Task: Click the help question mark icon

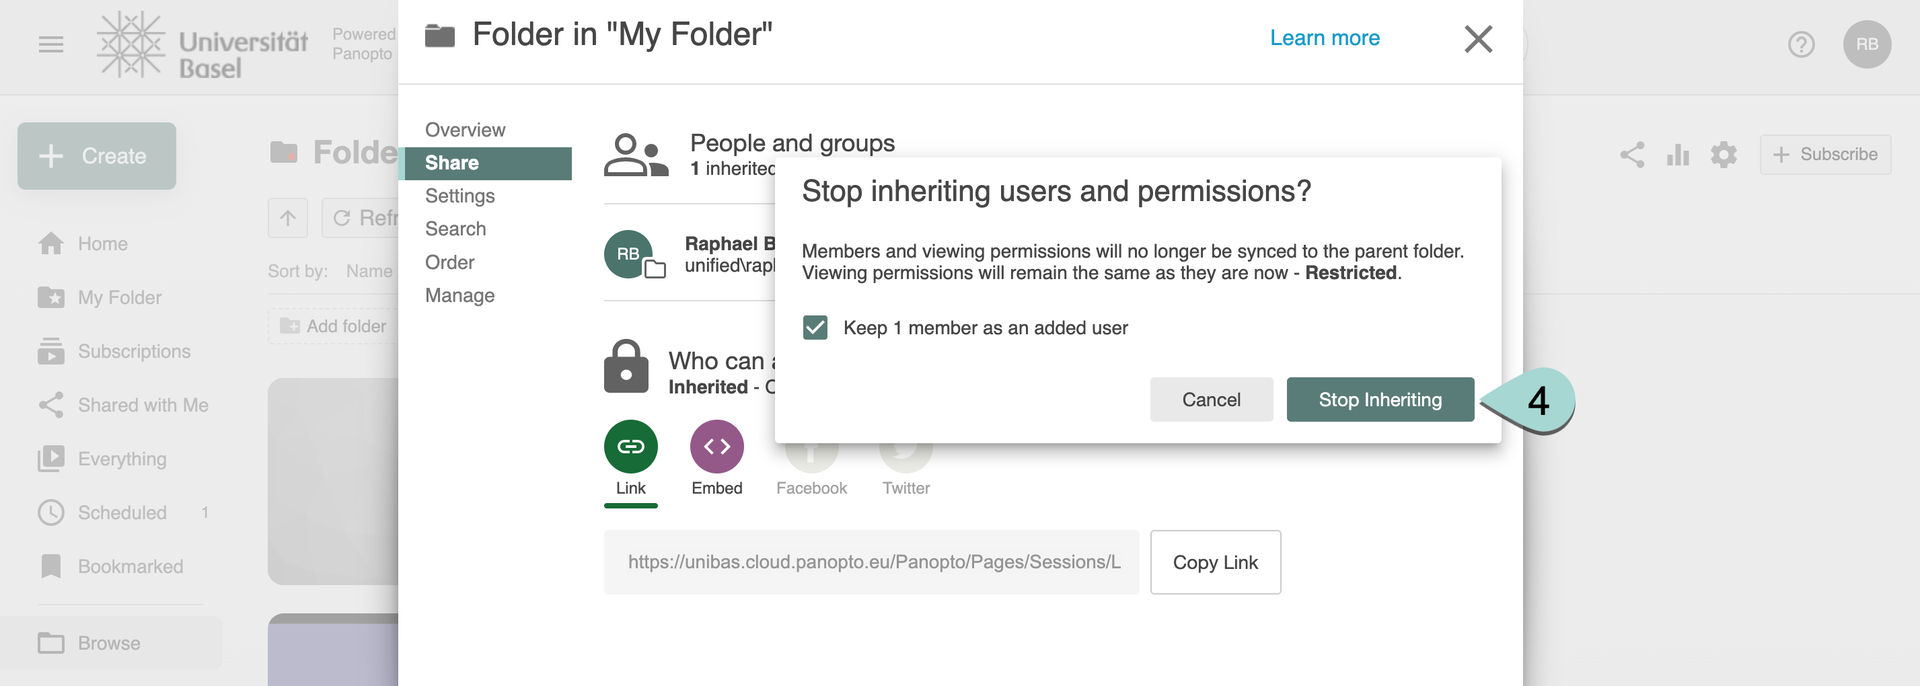Action: tap(1801, 45)
